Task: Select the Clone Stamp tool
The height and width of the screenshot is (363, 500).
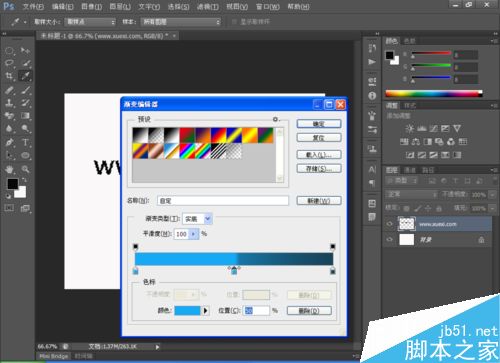Action: [x=9, y=103]
